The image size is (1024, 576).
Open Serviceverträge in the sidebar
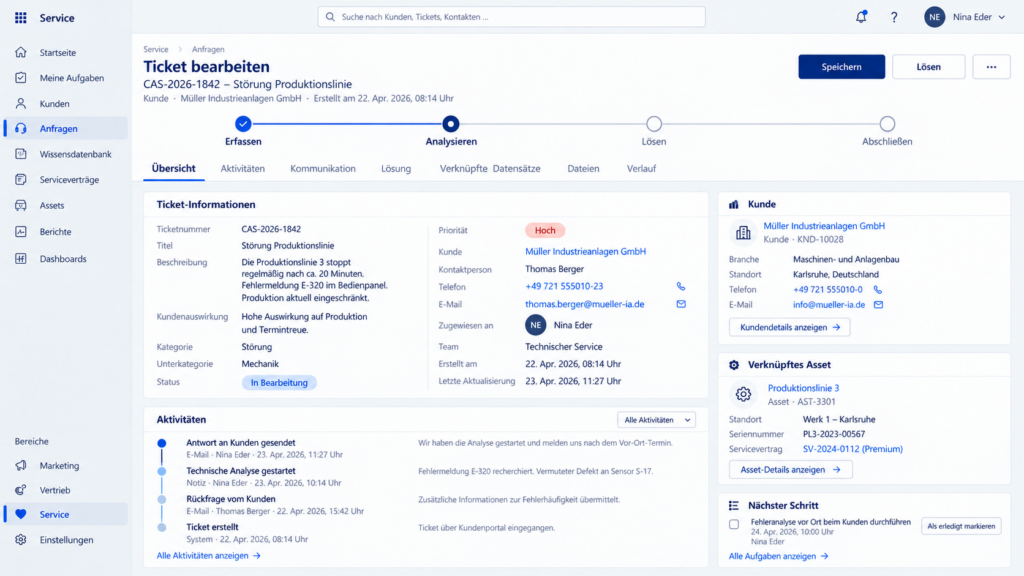(65, 180)
